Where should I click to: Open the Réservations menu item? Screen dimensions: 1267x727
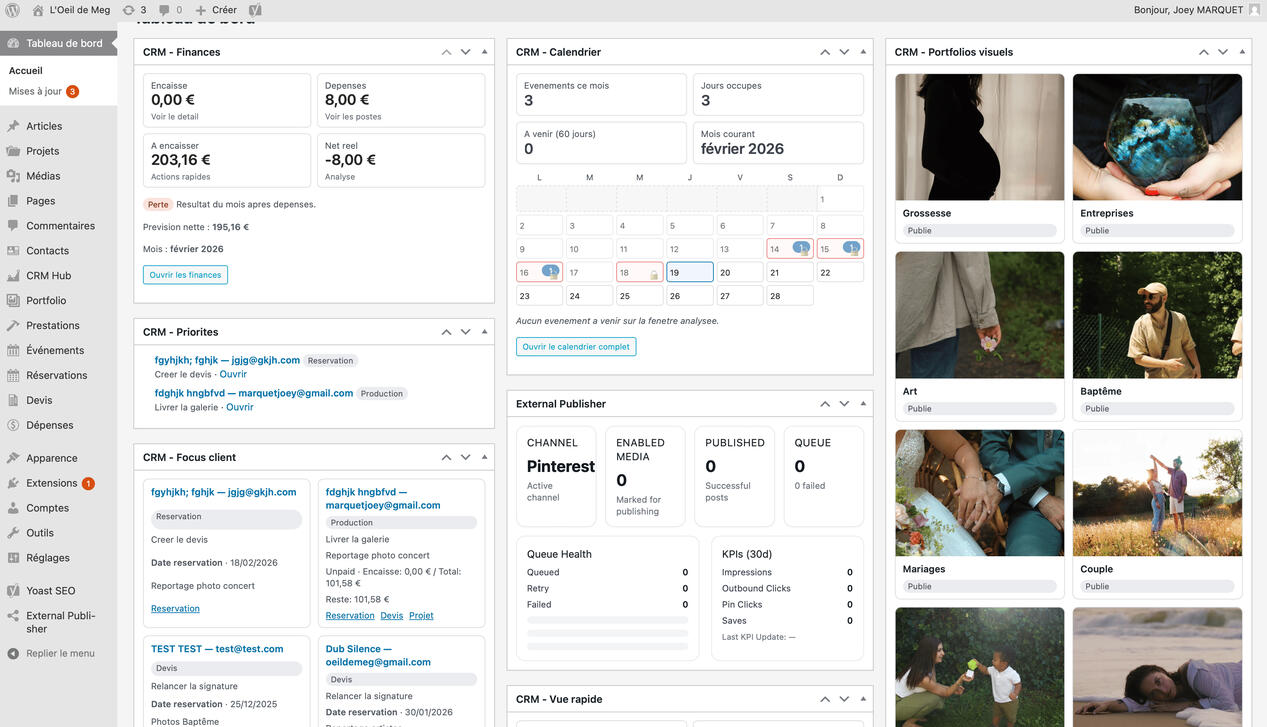(x=58, y=375)
